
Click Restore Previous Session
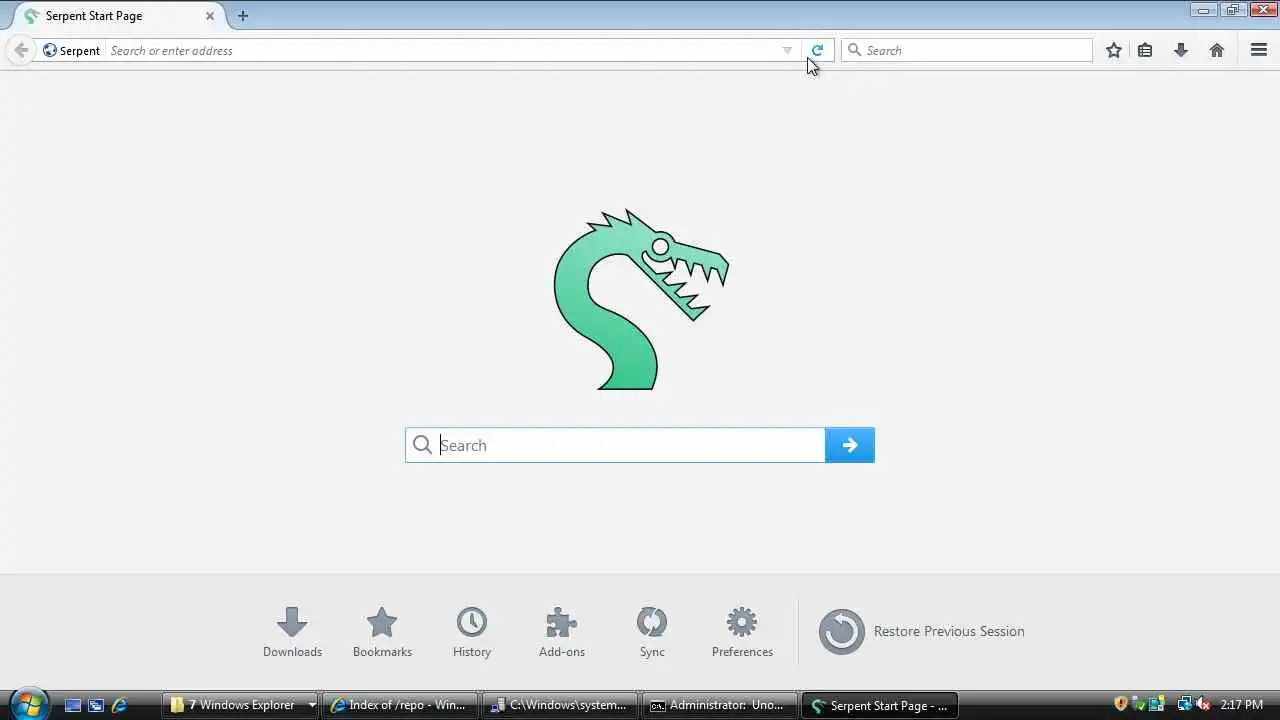tap(922, 631)
